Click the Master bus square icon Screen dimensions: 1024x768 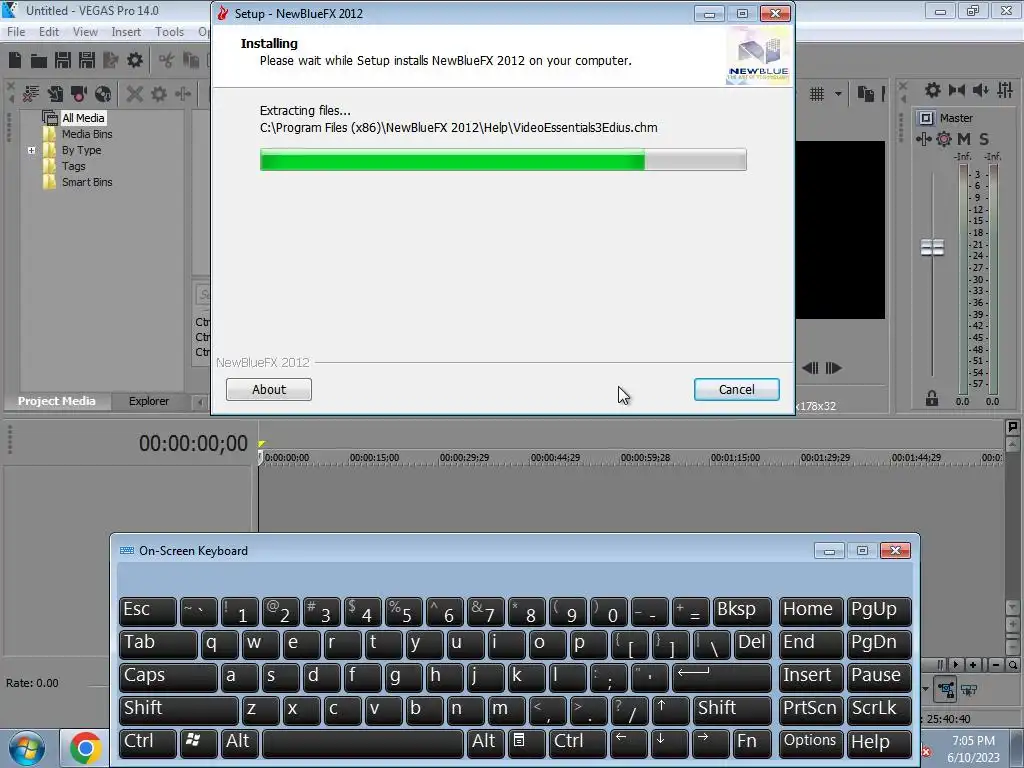[x=926, y=118]
